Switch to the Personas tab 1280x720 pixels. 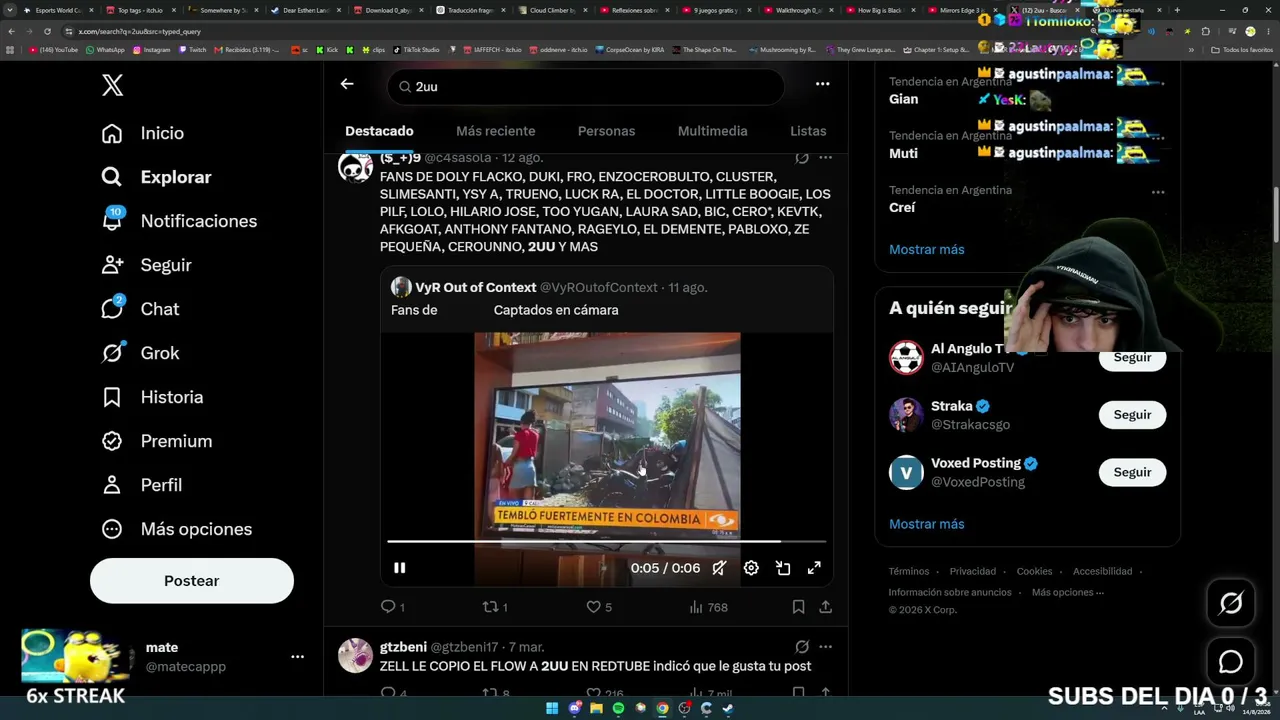tap(606, 131)
